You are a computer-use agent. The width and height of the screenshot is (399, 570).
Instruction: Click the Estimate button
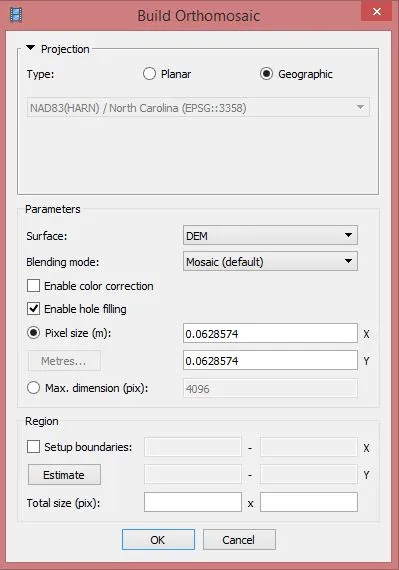(64, 475)
